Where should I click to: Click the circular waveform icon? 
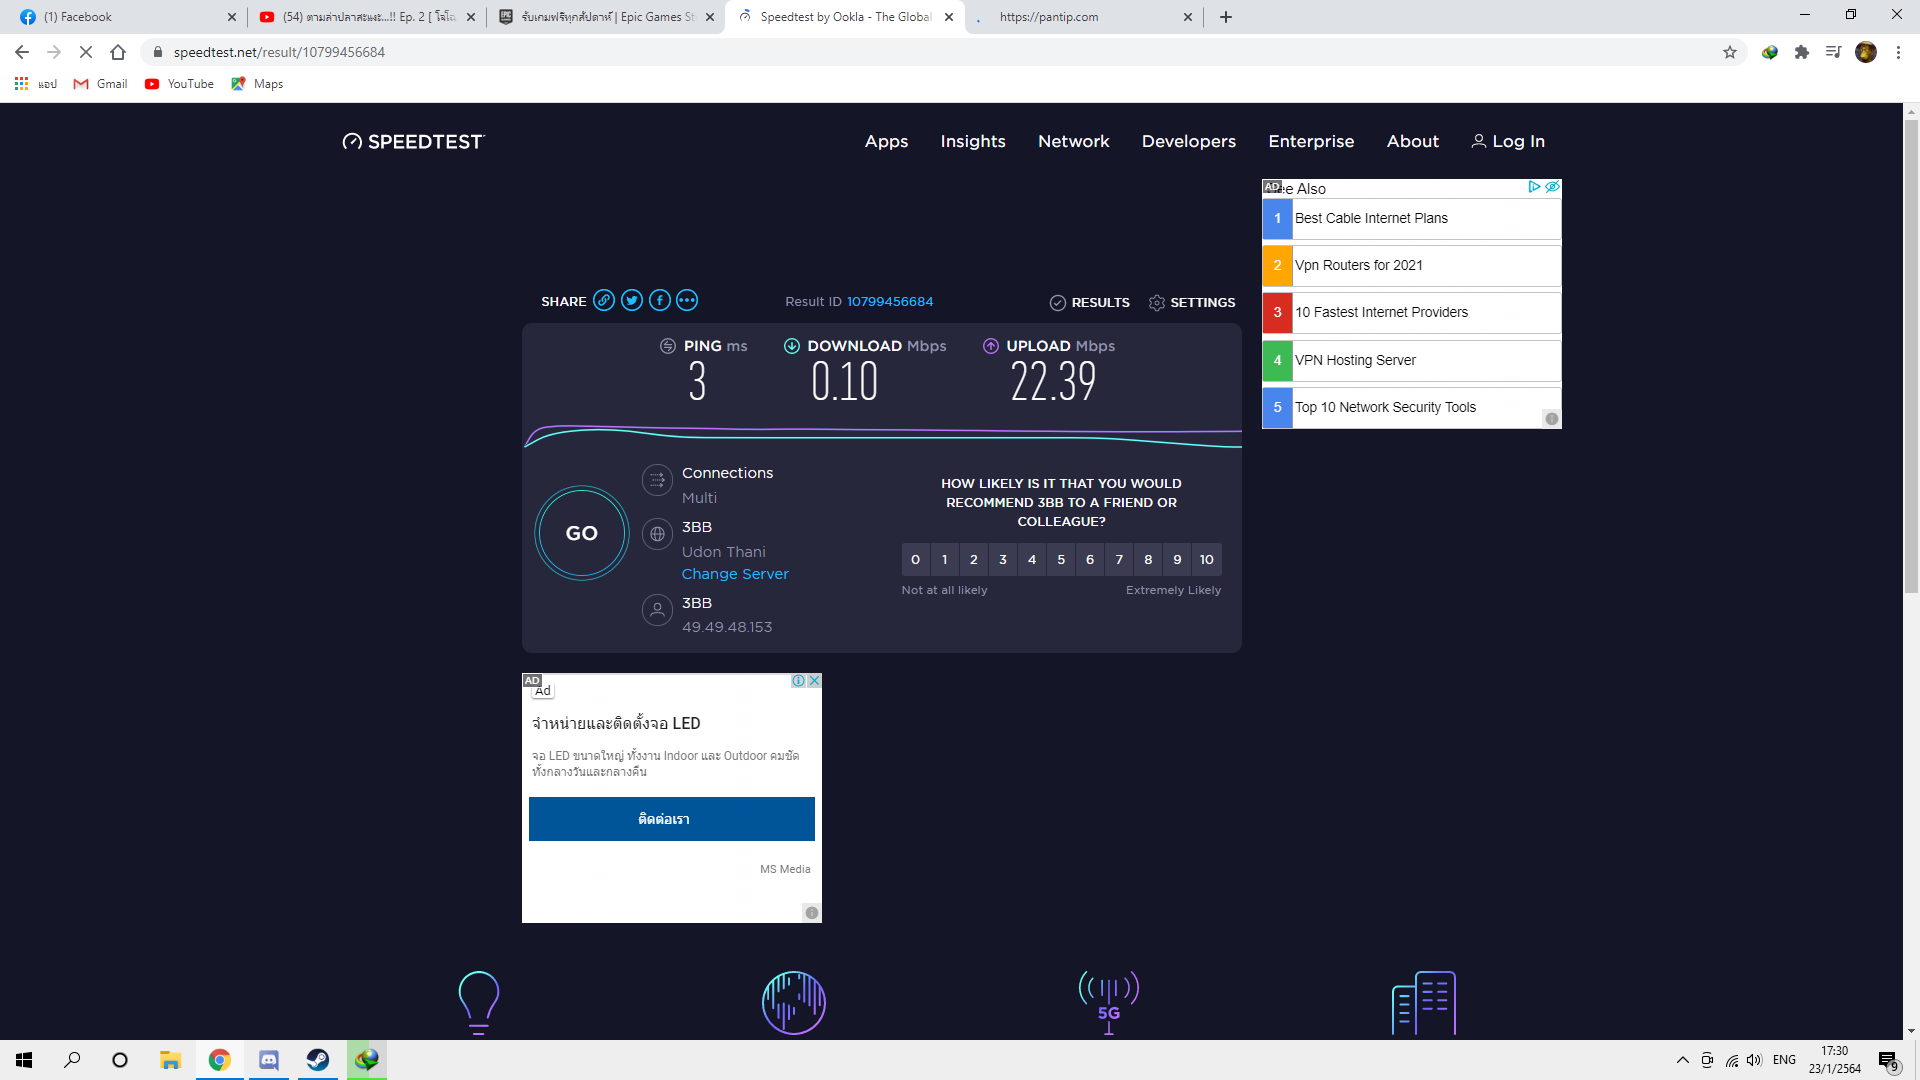tap(794, 1002)
